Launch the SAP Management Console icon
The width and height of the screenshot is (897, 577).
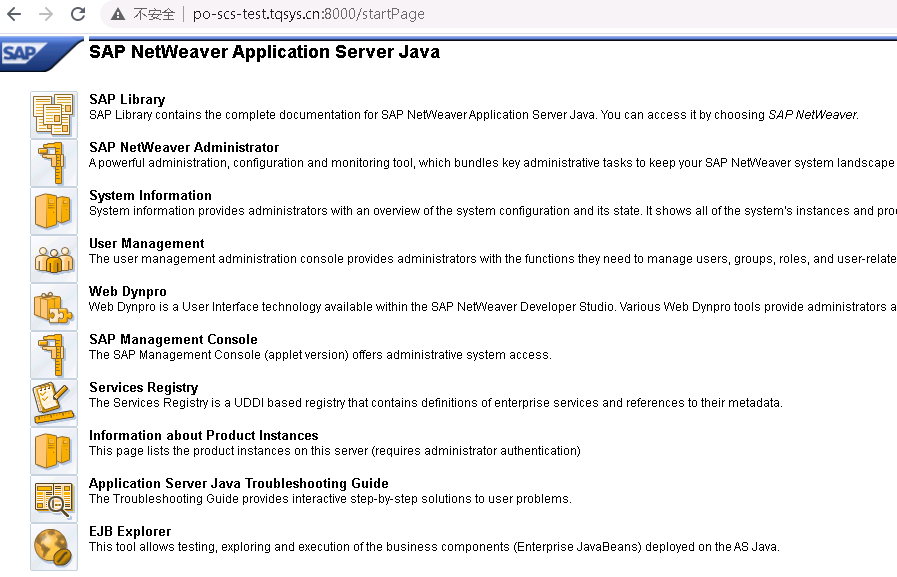coord(54,355)
